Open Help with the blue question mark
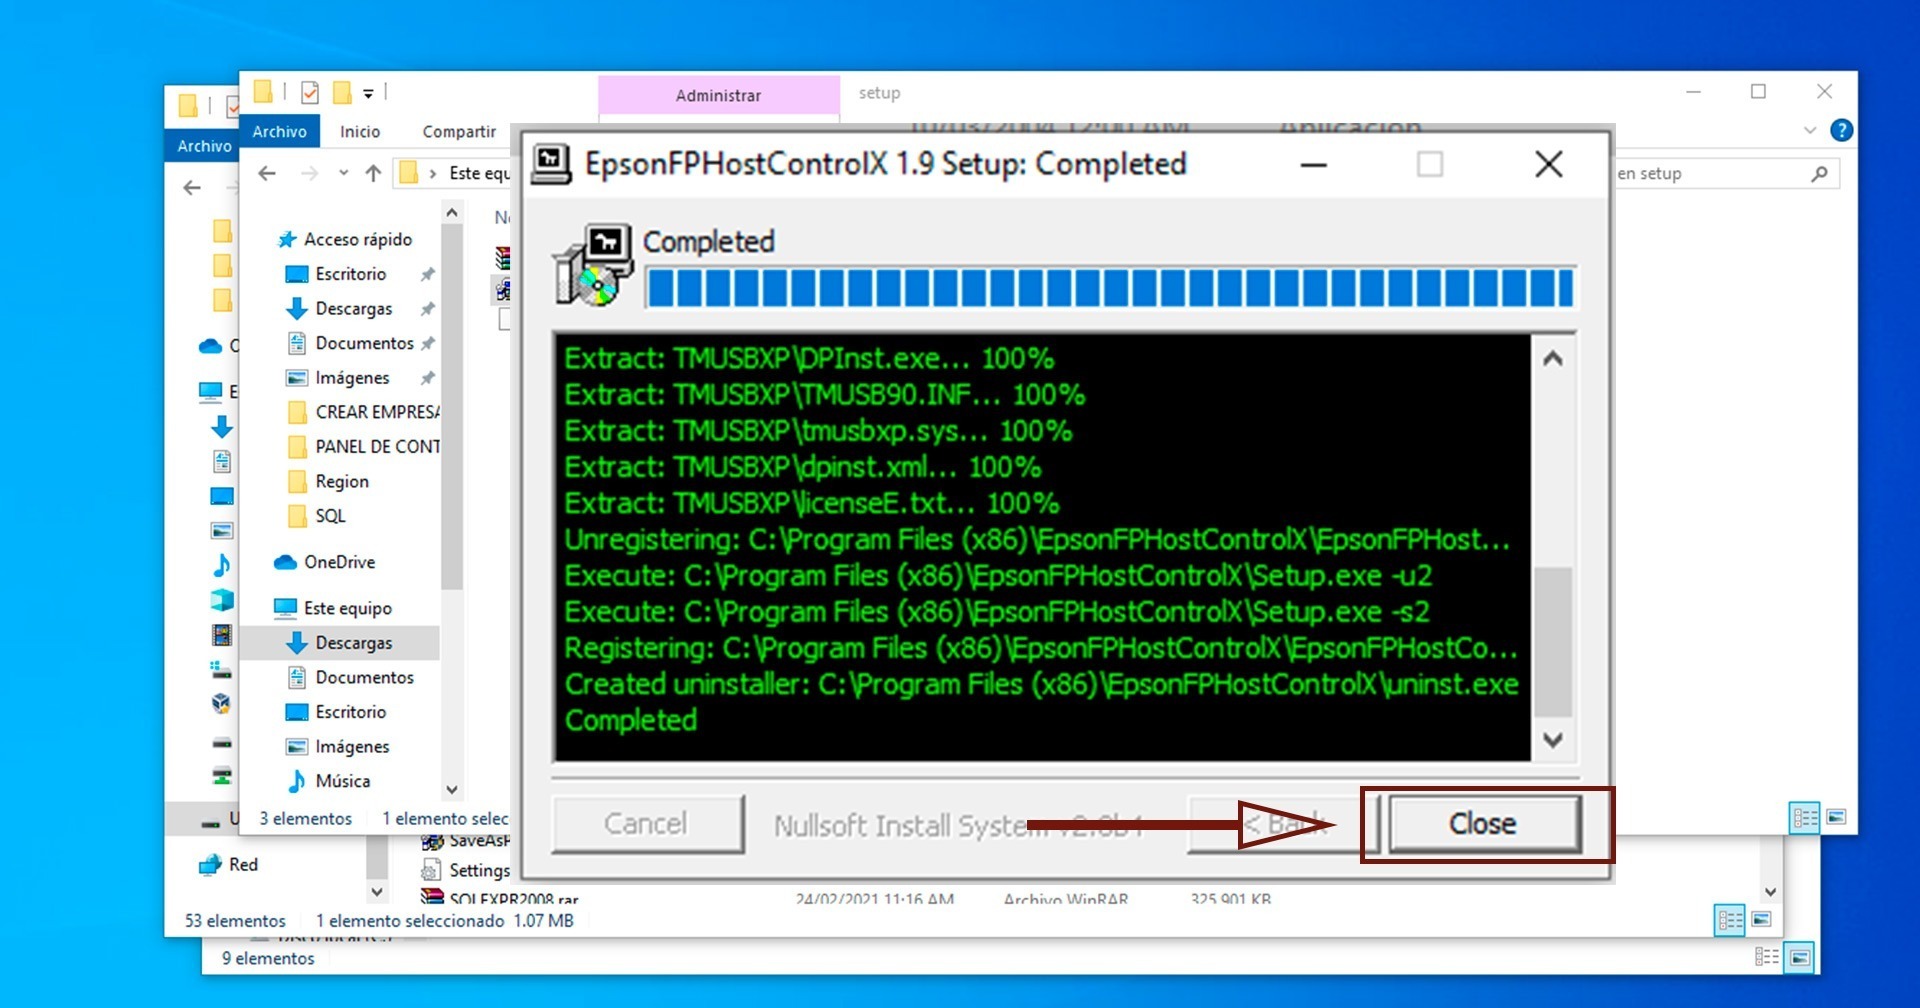Image resolution: width=1920 pixels, height=1008 pixels. coord(1841,130)
